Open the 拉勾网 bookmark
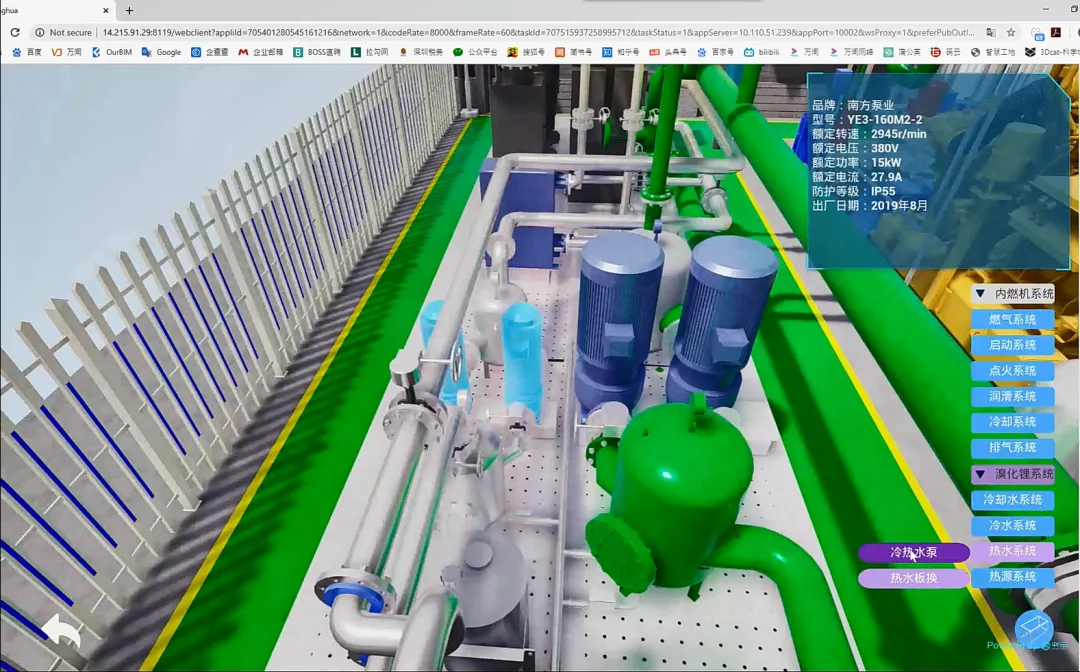Image resolution: width=1080 pixels, height=672 pixels. tap(369, 52)
